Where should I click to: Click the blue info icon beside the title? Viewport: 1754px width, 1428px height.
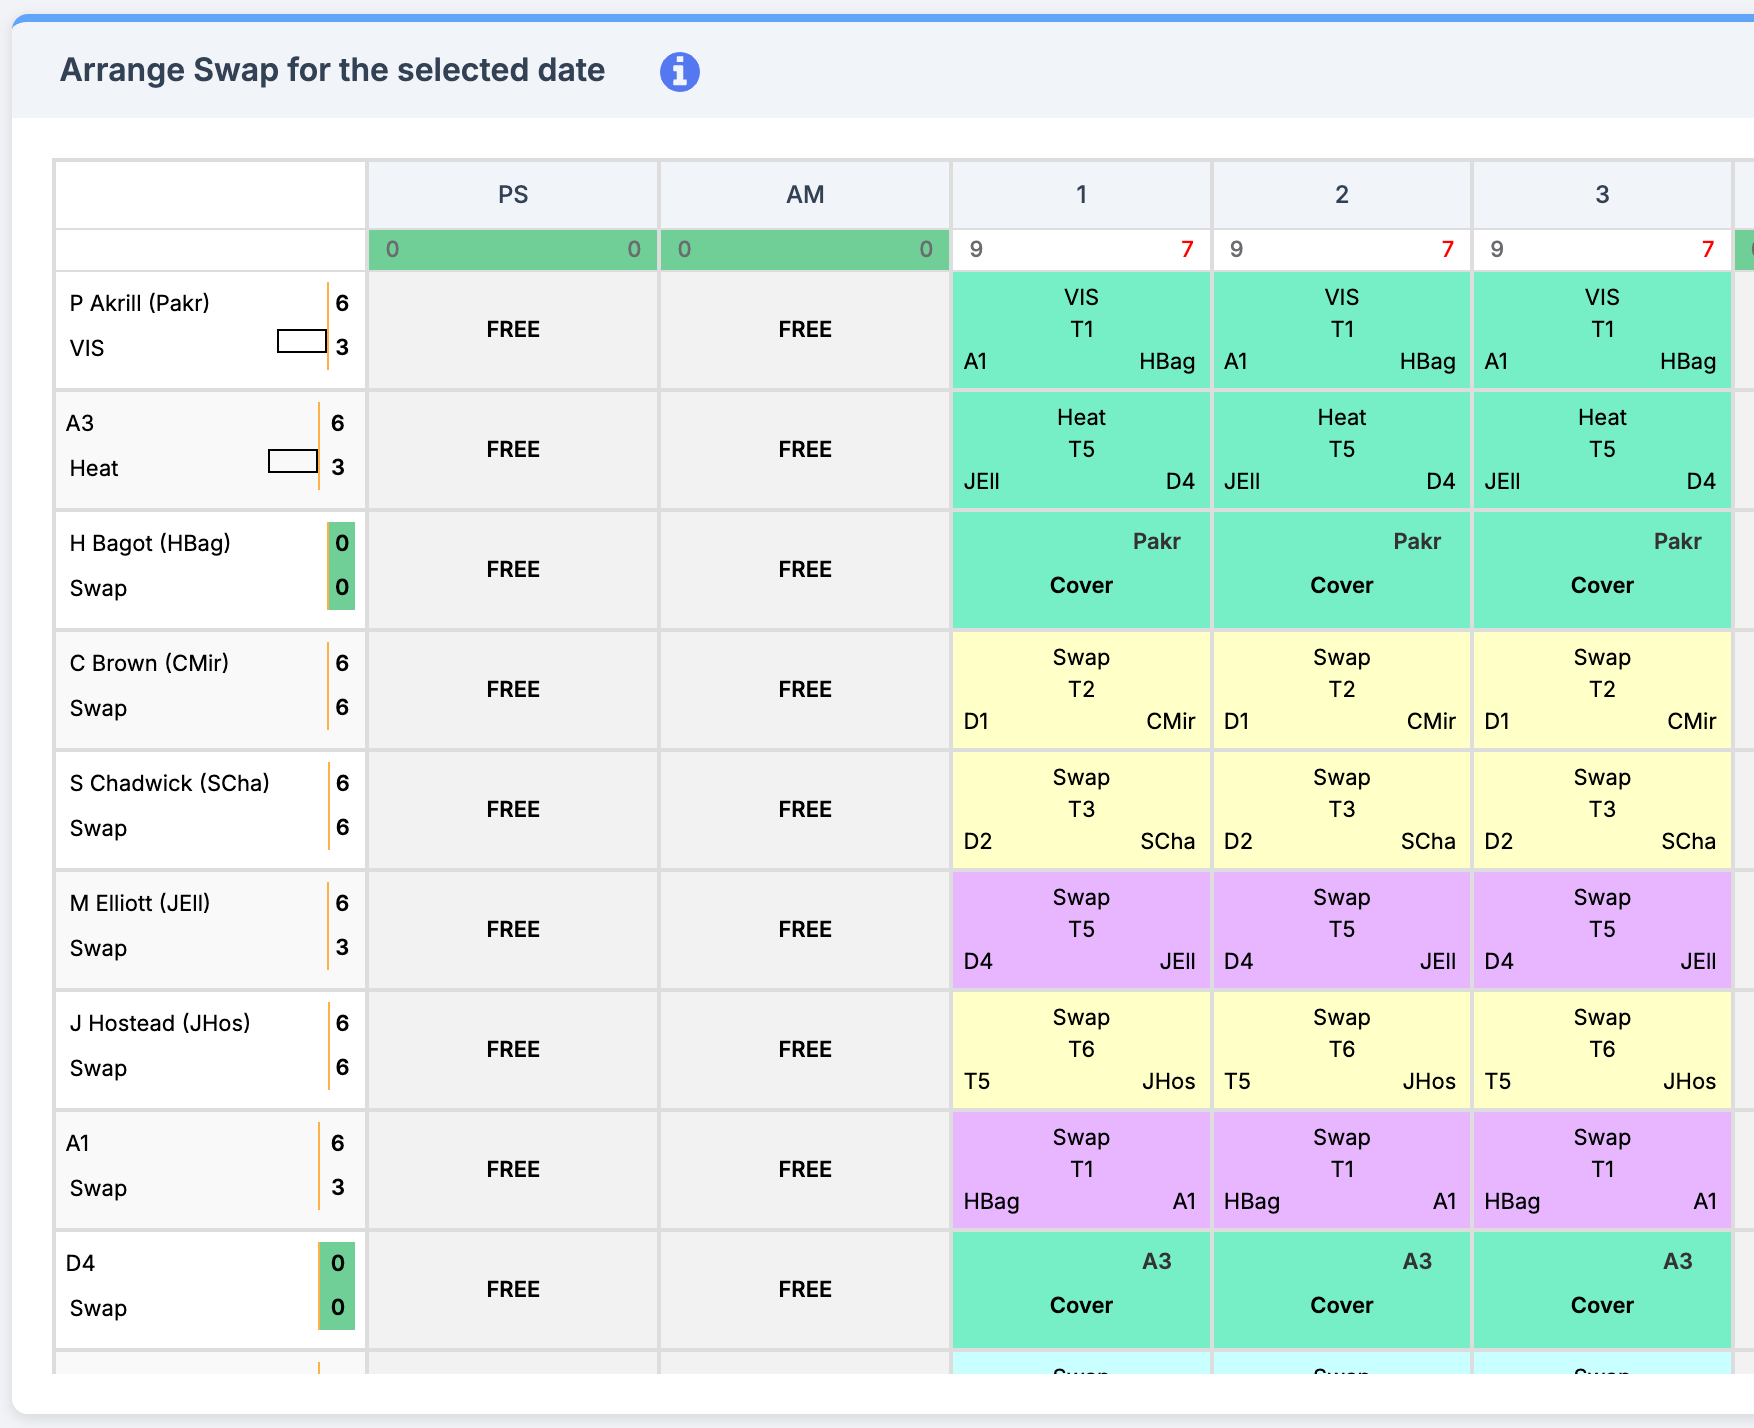click(679, 72)
